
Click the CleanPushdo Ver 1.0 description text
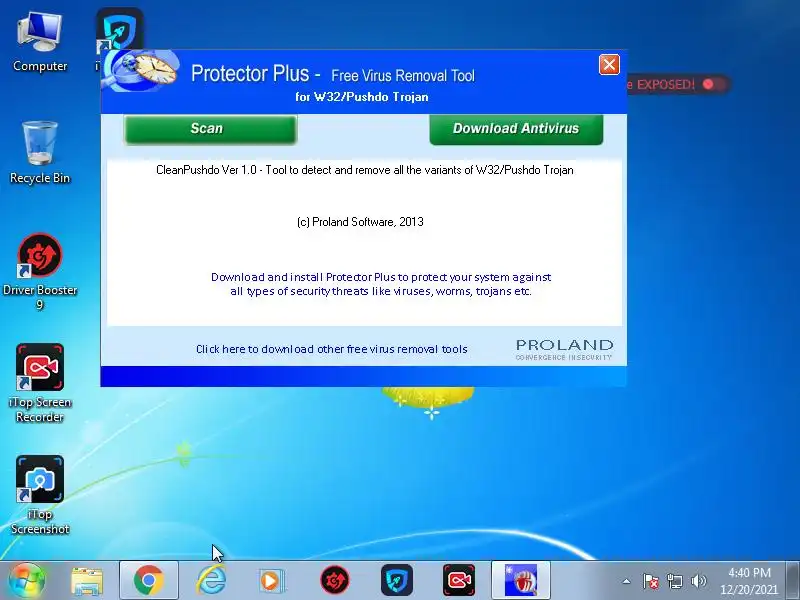click(365, 170)
